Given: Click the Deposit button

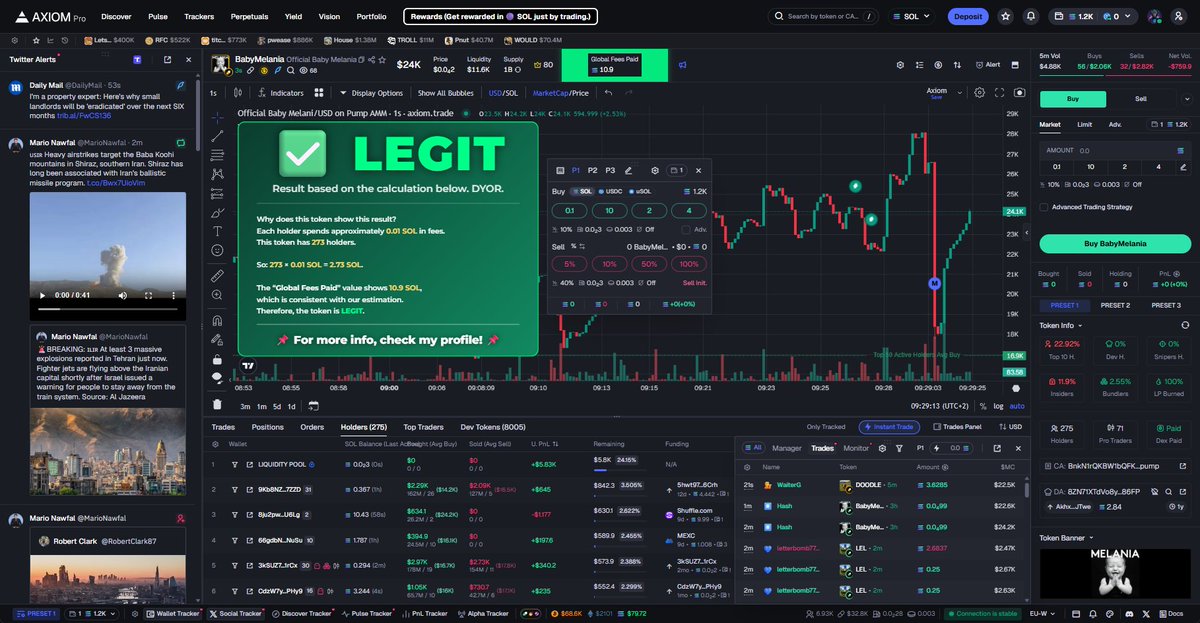Looking at the screenshot, I should 968,16.
